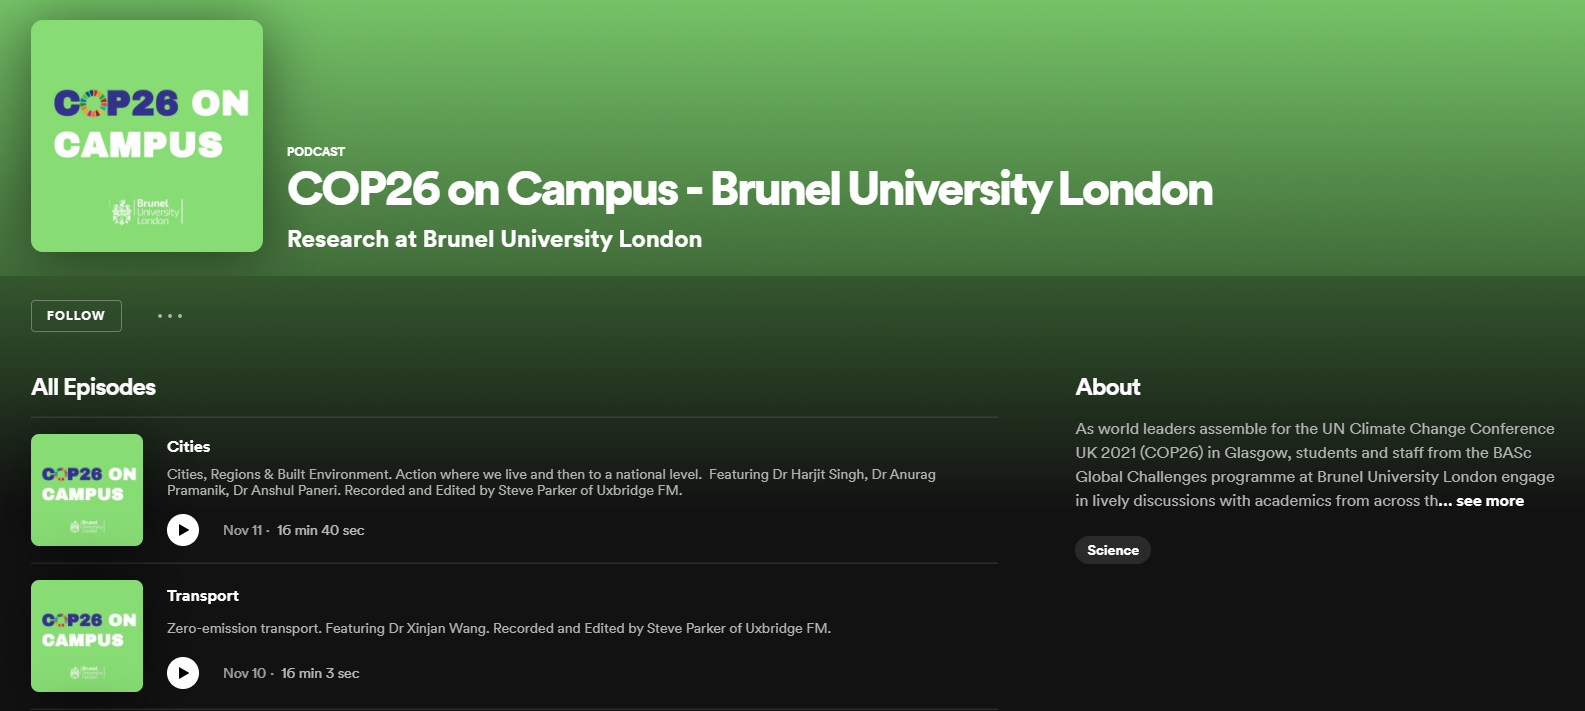Open the Cities episode title link
This screenshot has height=711, width=1585.
coord(188,446)
